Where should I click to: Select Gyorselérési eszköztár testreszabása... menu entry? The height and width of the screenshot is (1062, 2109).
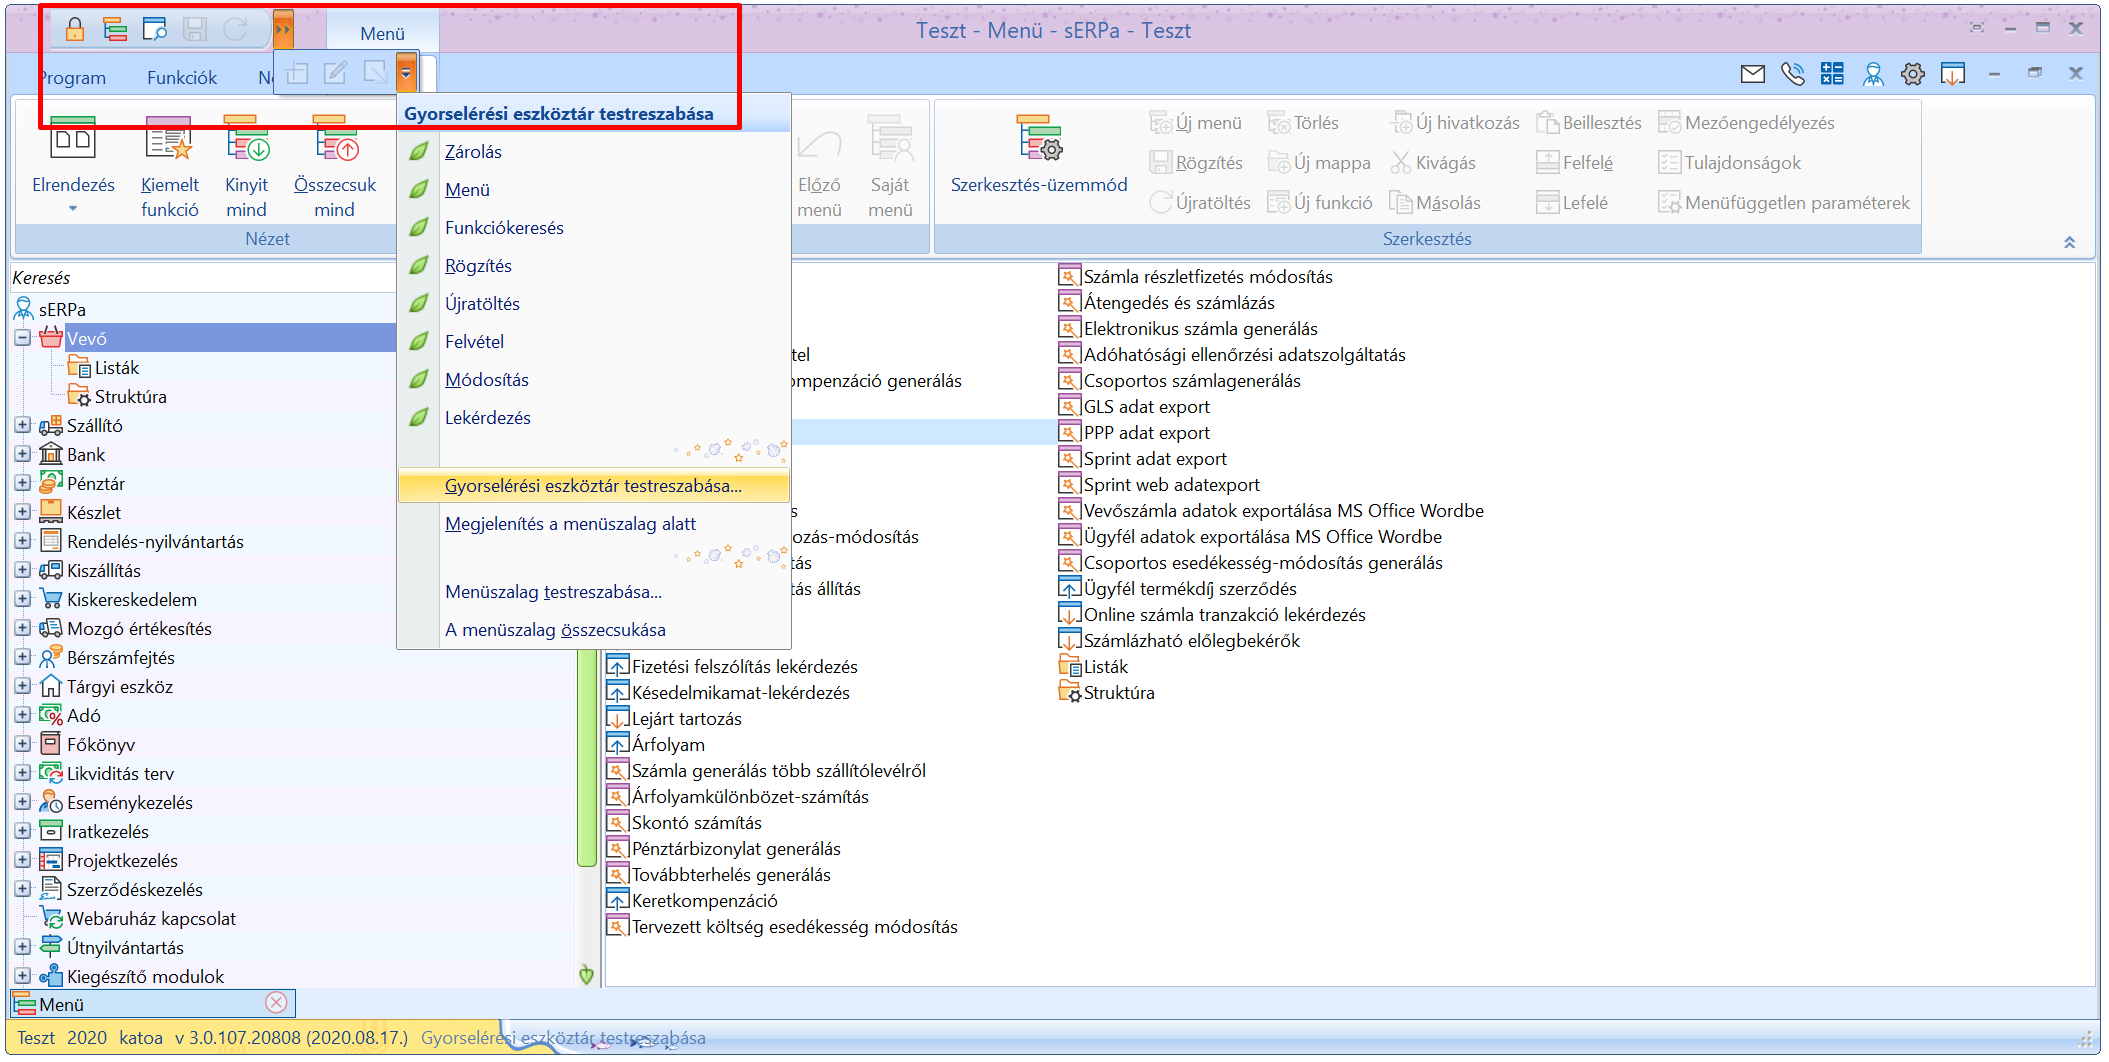594,486
